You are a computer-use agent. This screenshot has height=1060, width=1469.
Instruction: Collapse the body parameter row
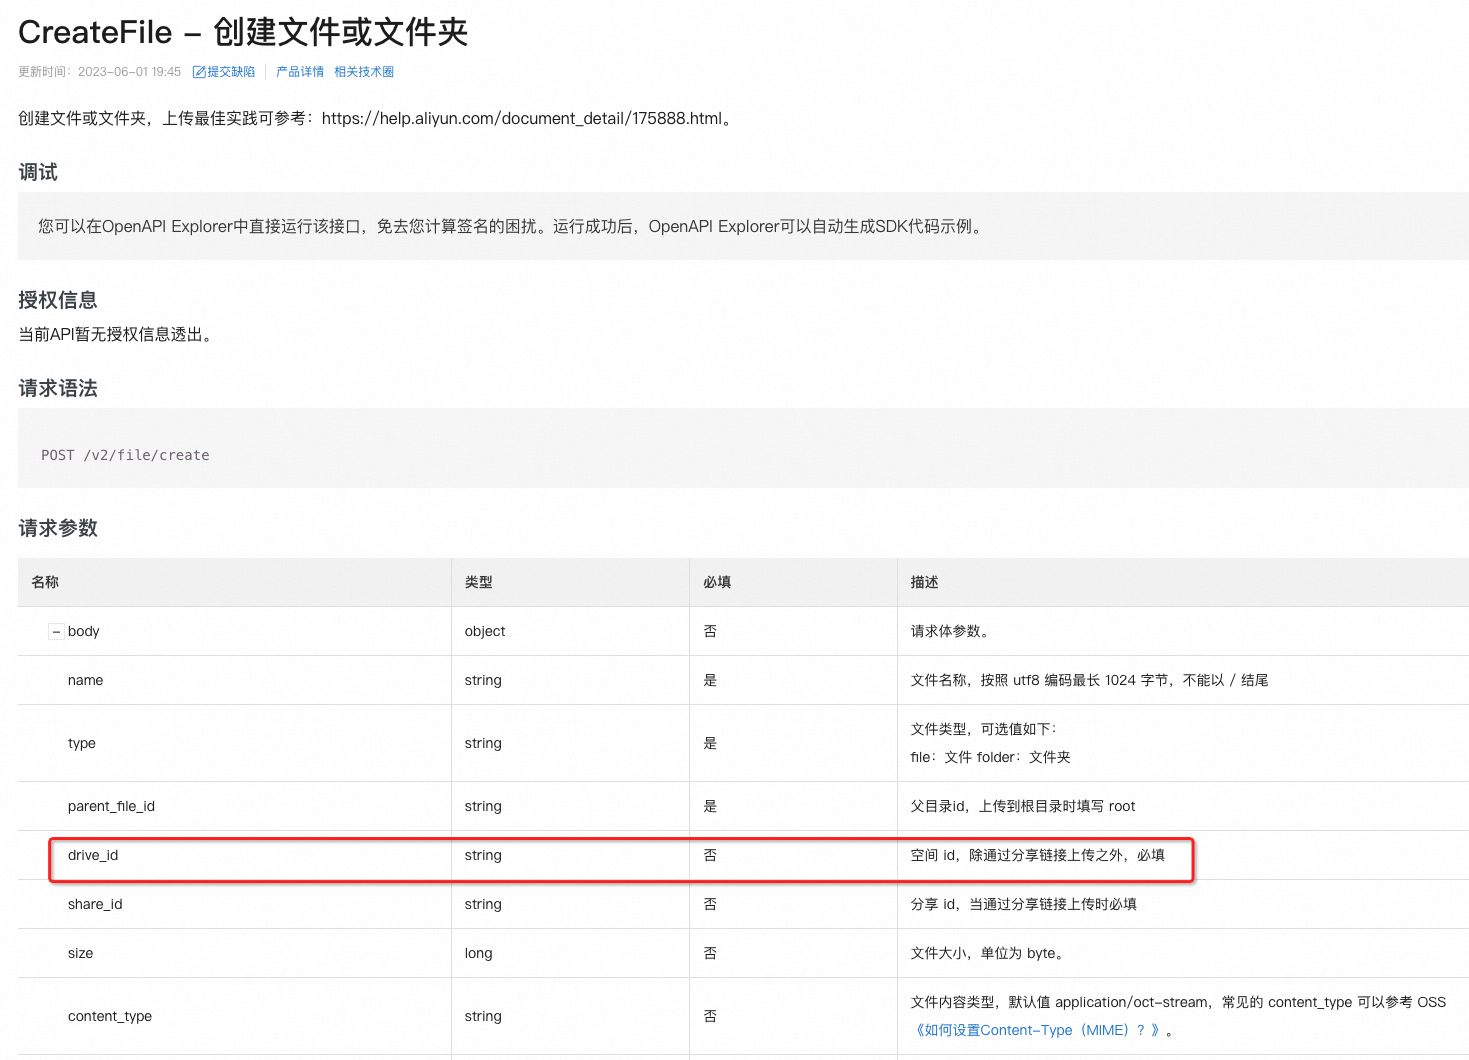click(56, 632)
